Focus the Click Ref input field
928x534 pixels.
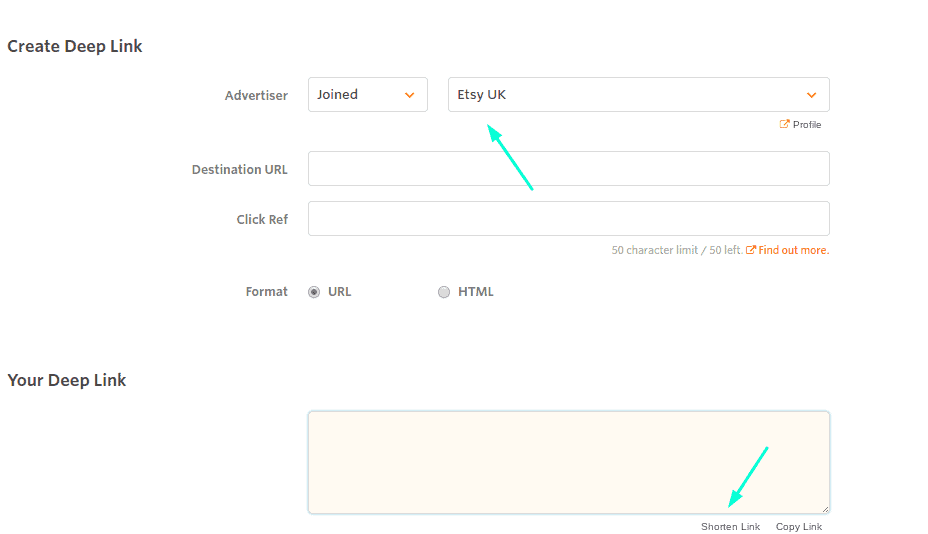pyautogui.click(x=569, y=218)
